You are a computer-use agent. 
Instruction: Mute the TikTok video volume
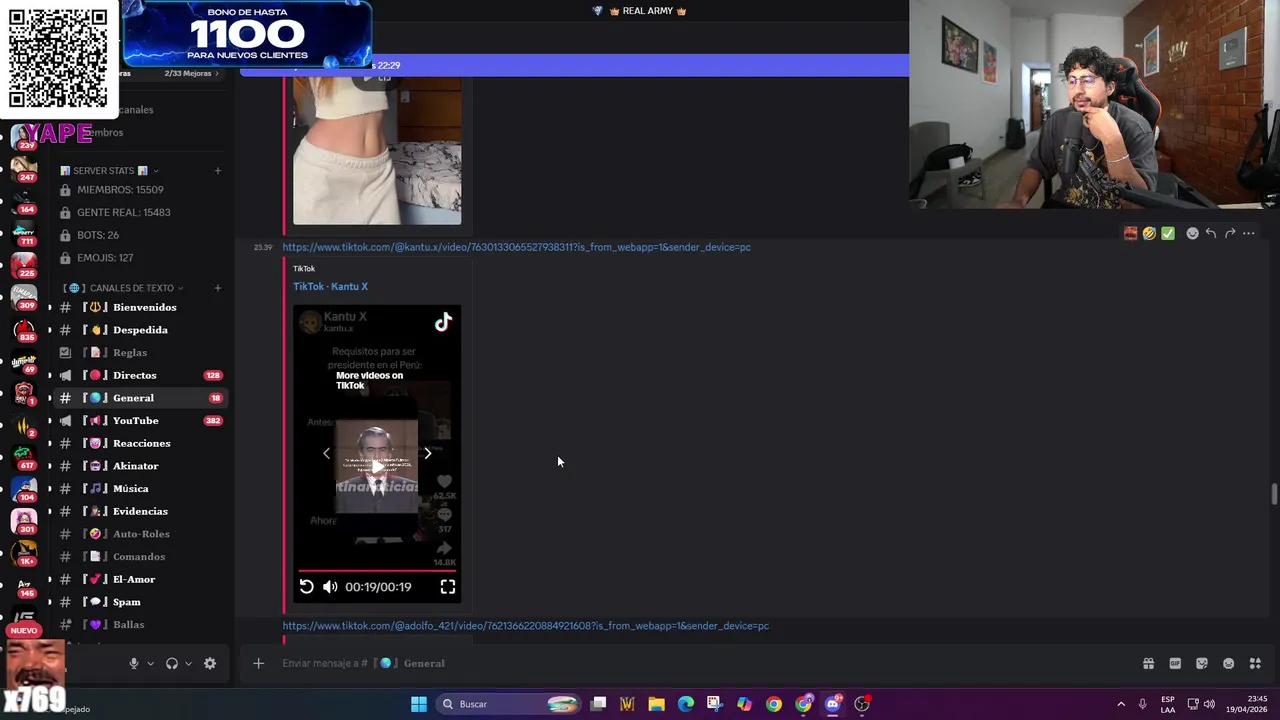(x=330, y=587)
